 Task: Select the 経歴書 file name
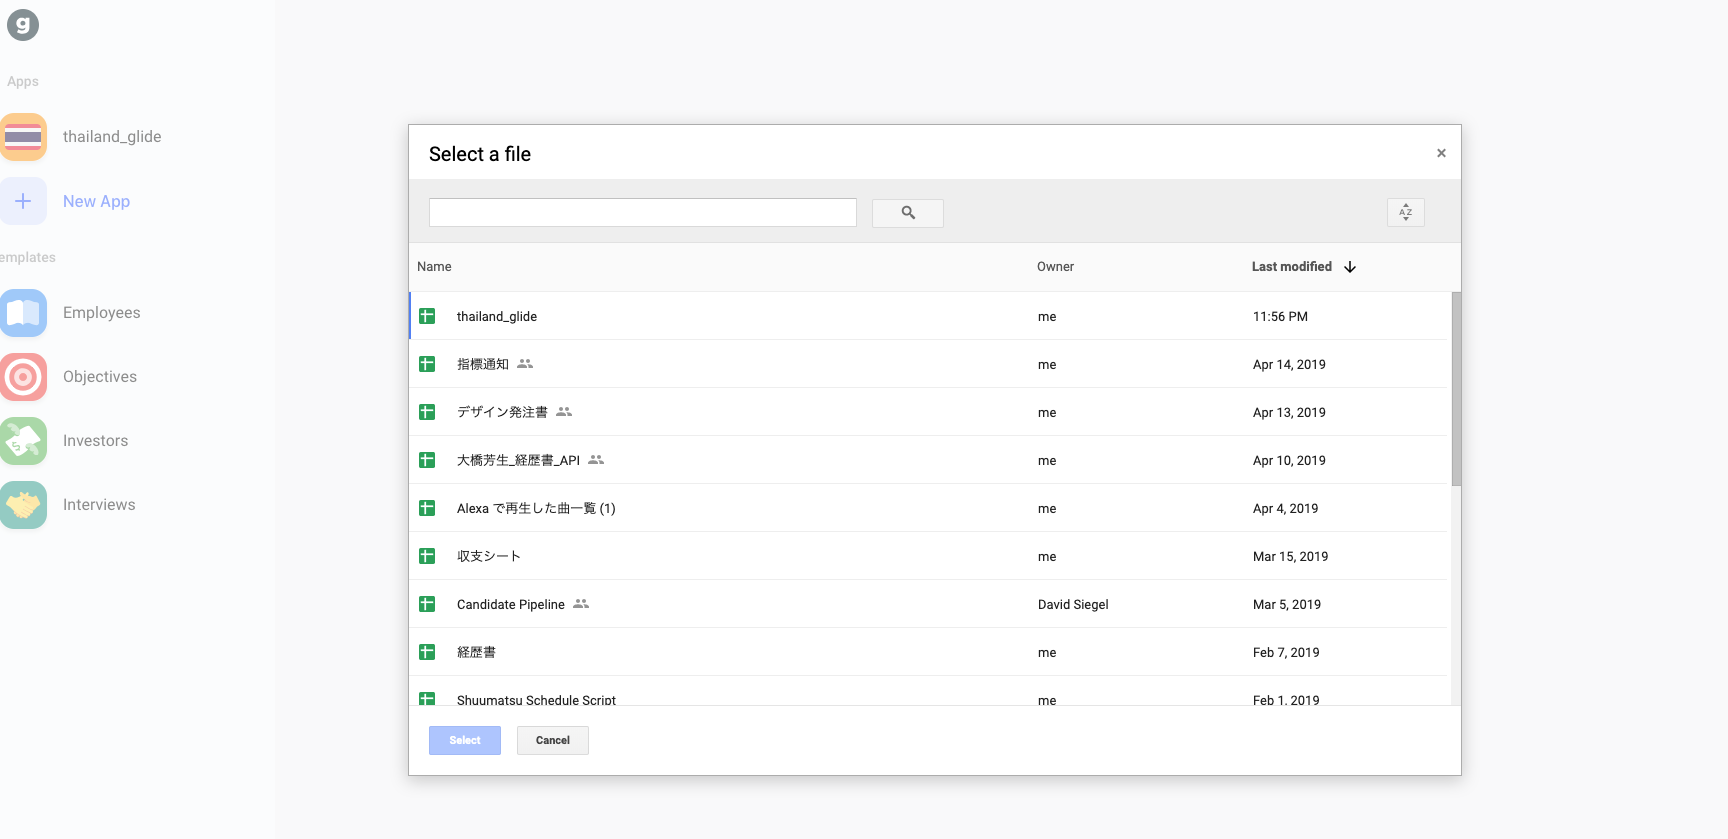click(476, 652)
